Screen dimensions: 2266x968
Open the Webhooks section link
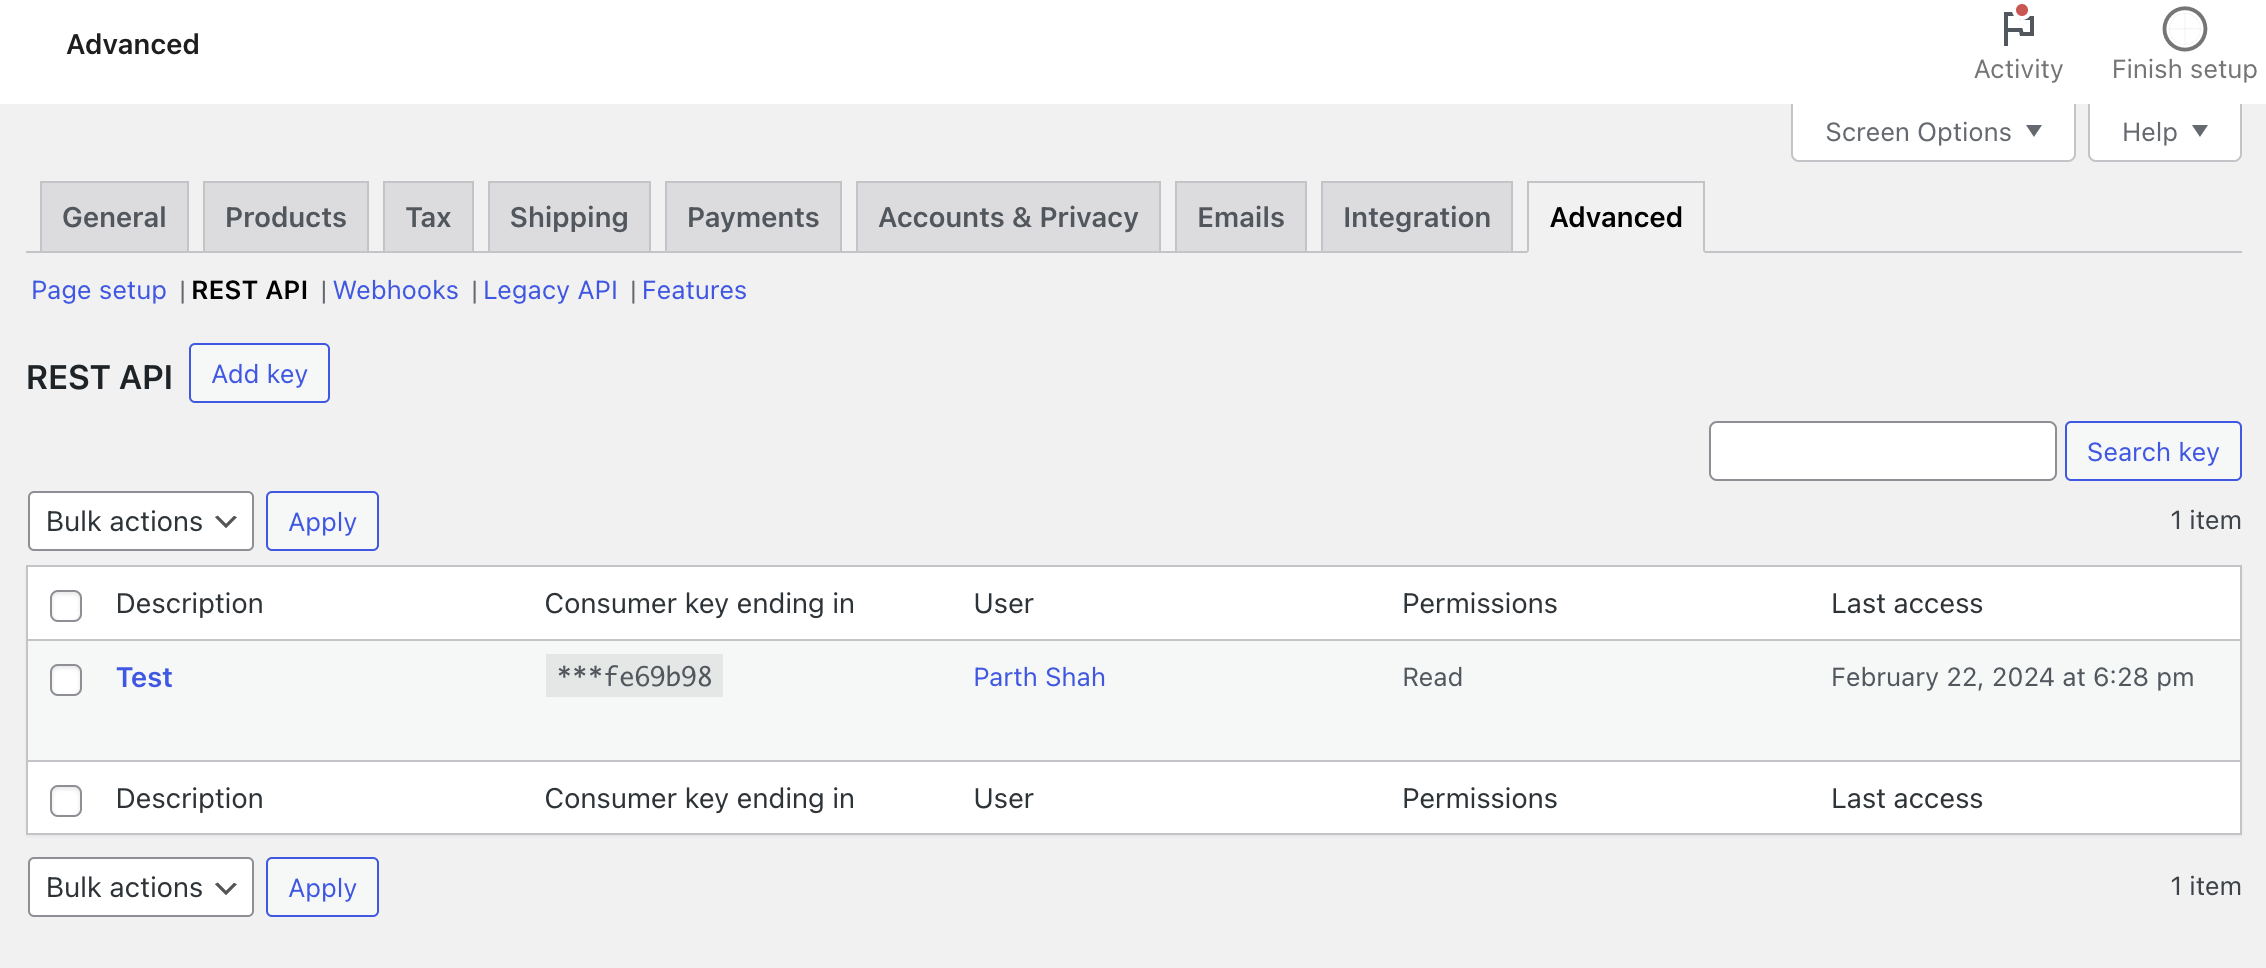point(395,290)
